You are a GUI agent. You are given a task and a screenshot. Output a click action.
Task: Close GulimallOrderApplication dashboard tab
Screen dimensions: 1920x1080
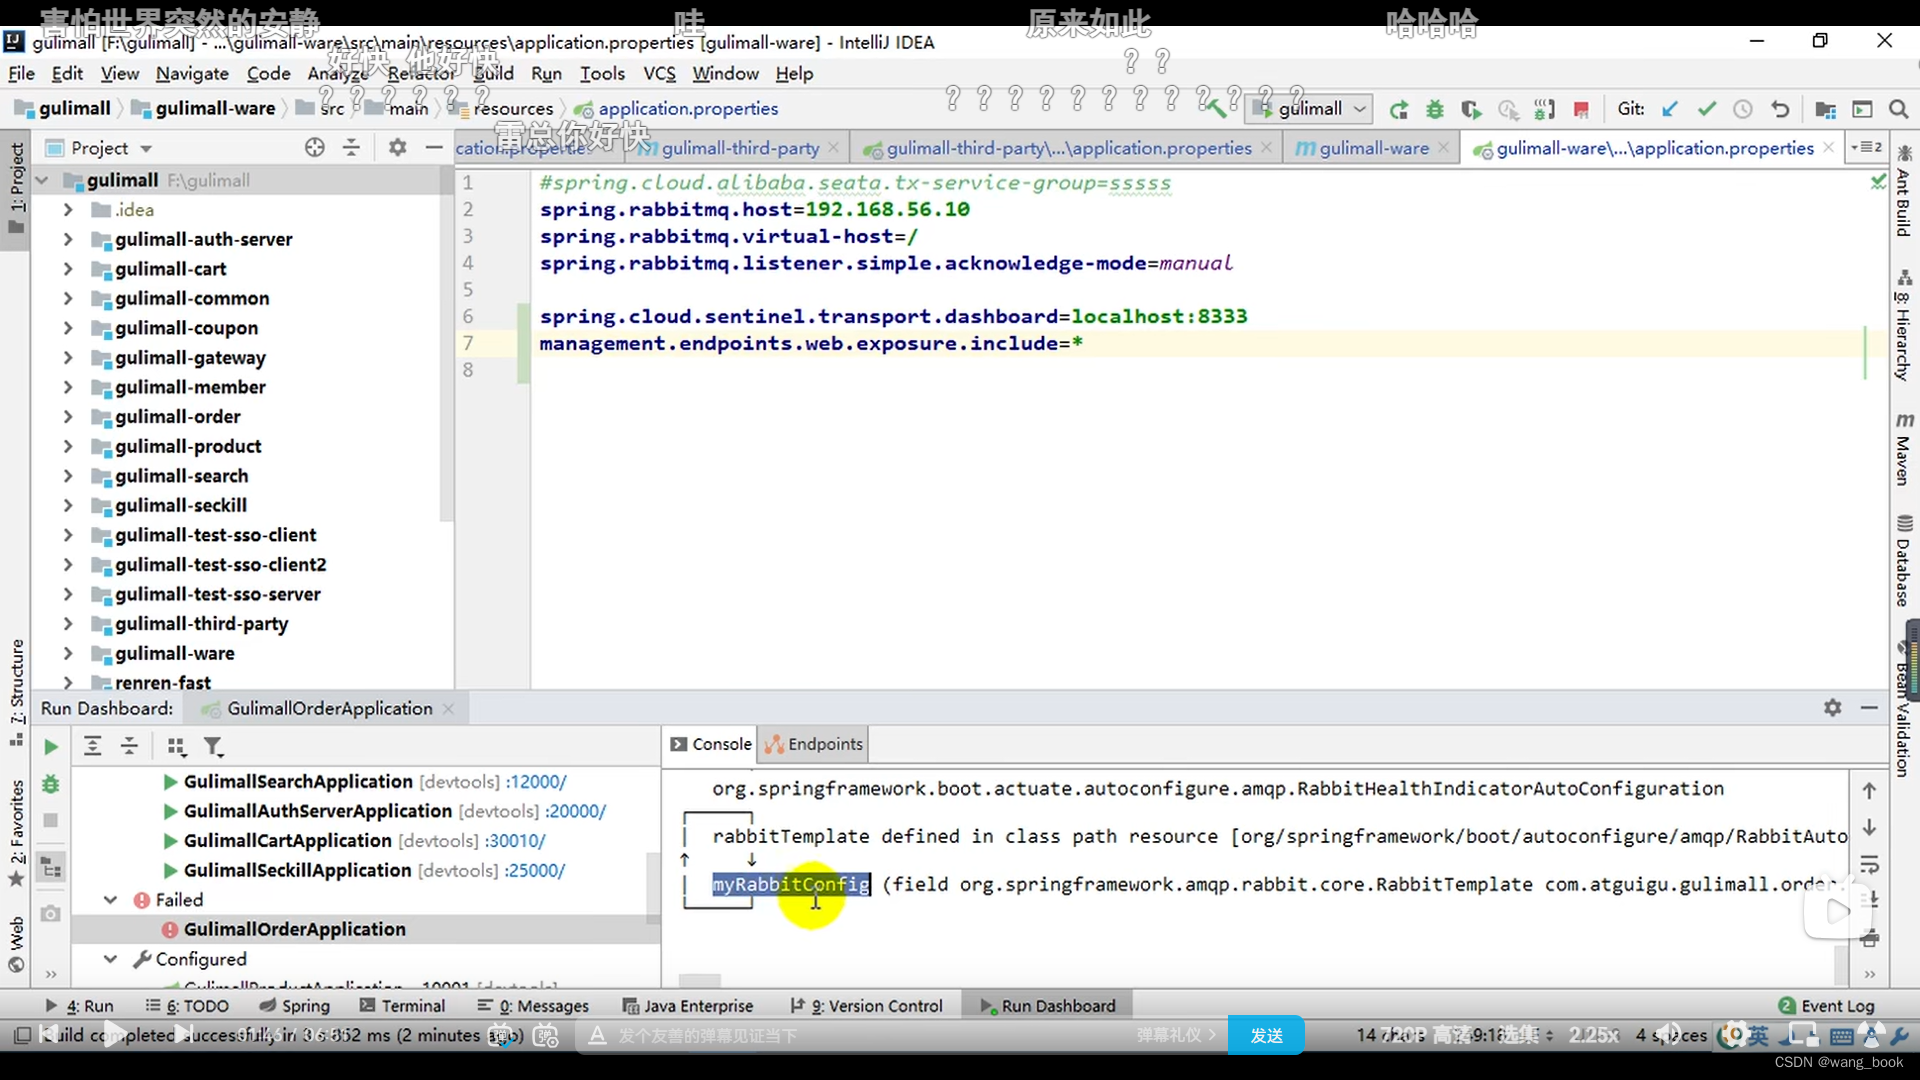(x=448, y=708)
